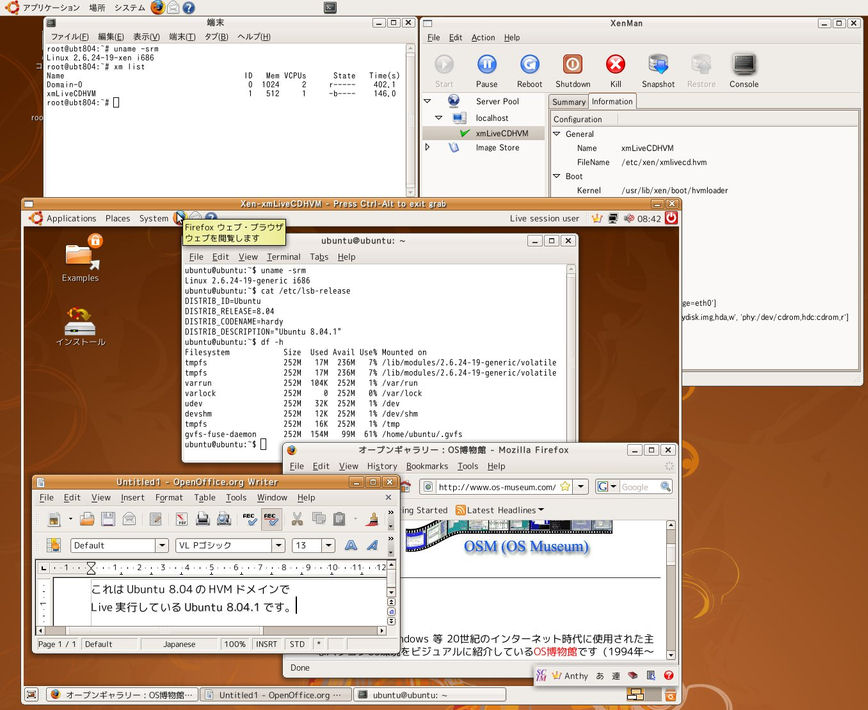Click the Open folder icon in Writer
868x710 pixels.
coord(87,519)
